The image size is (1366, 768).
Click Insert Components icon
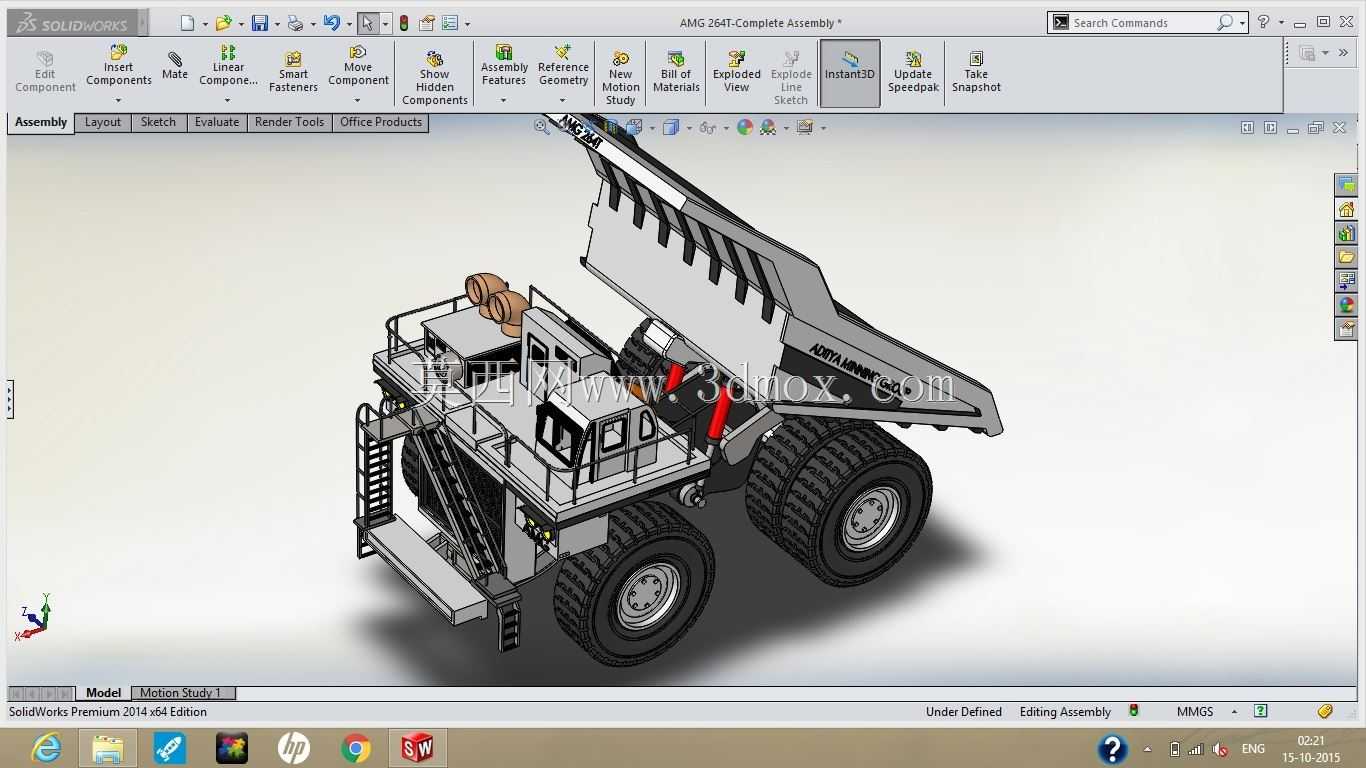[x=119, y=52]
